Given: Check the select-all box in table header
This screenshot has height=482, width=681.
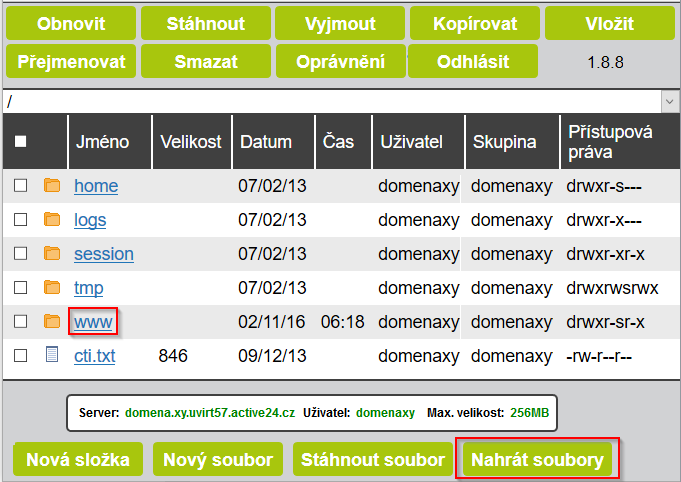Looking at the screenshot, I should click(20, 142).
